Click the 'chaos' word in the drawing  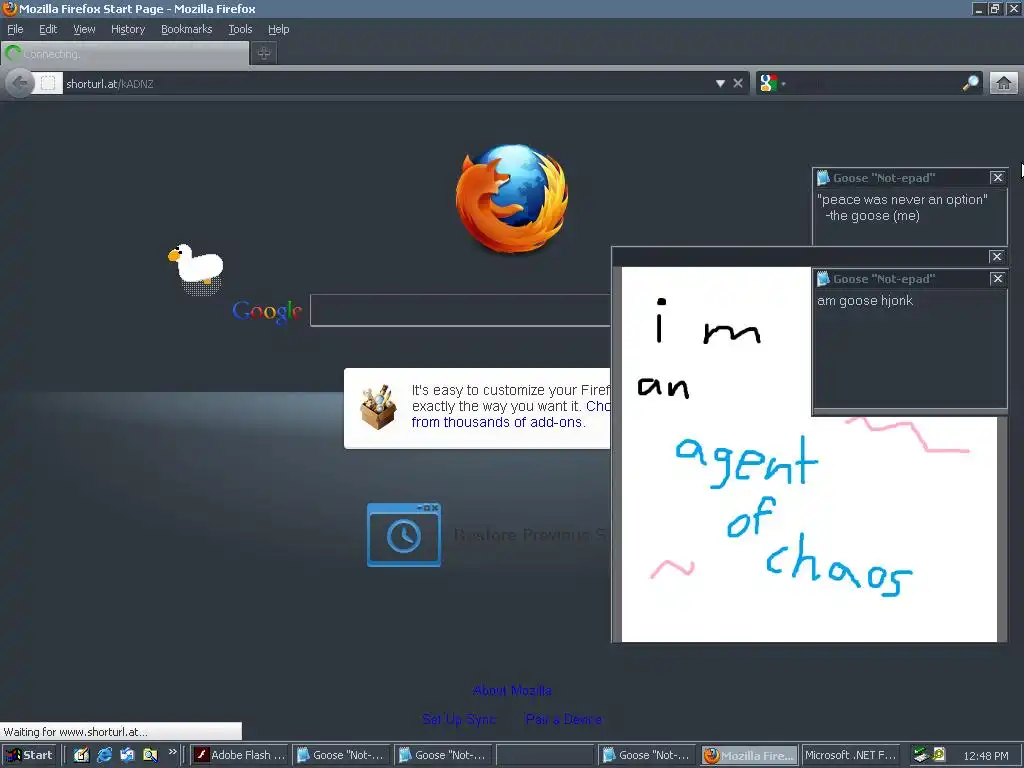[x=839, y=565]
